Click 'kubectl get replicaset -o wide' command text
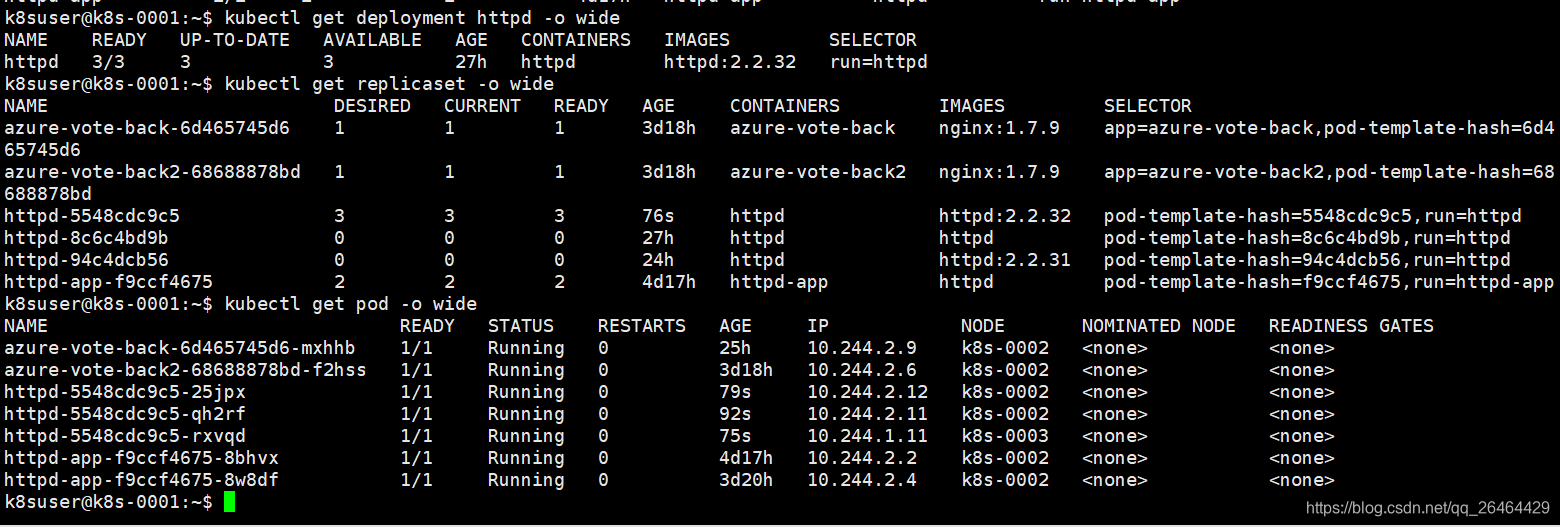This screenshot has width=1560, height=527. pos(389,84)
